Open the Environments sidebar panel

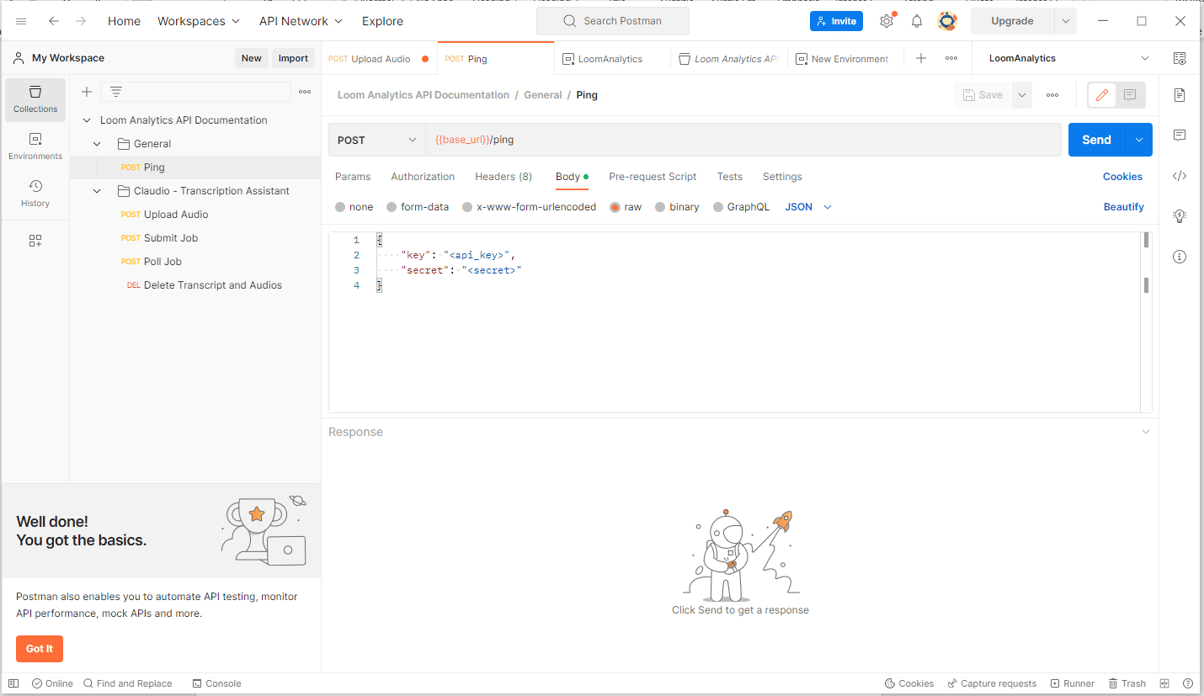point(35,146)
